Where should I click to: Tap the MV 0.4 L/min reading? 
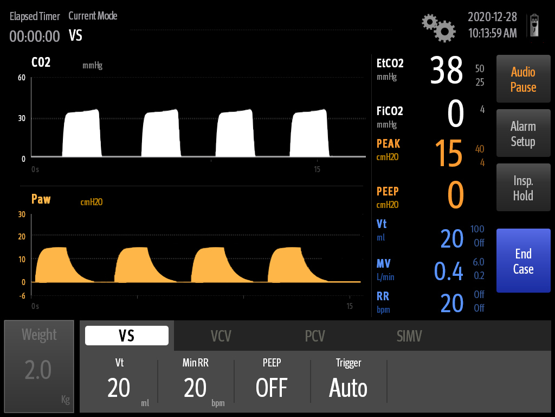(x=431, y=270)
